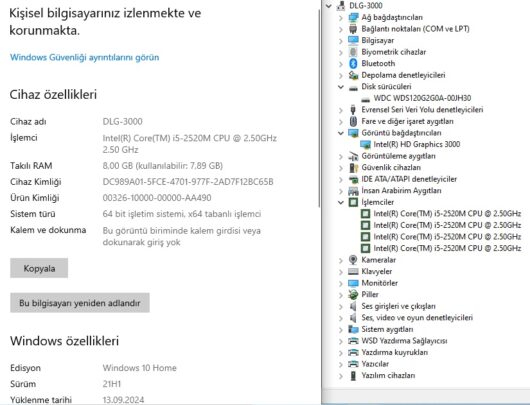Click the Ağ bağdaştırıcıları network icon
This screenshot has height=405, width=530.
(x=353, y=17)
